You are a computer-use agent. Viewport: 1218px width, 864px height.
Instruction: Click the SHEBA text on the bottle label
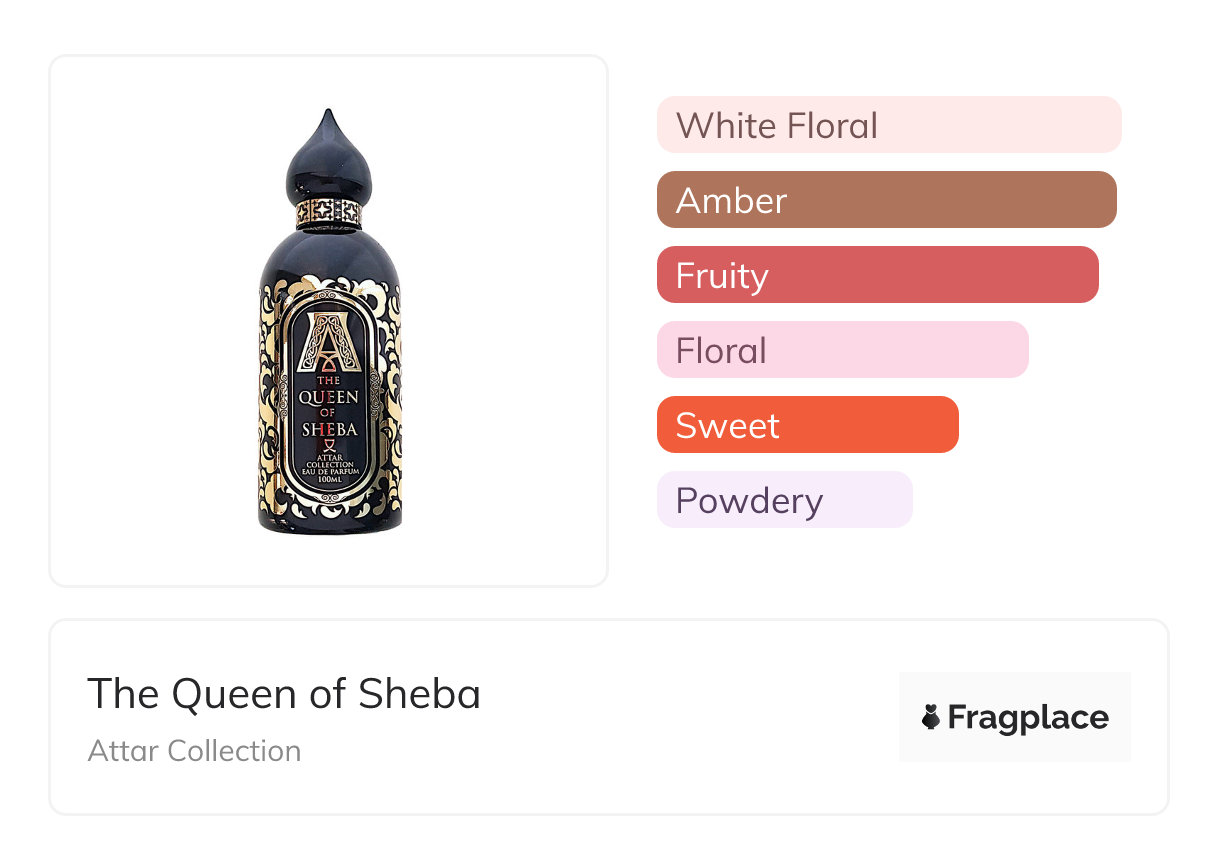(x=329, y=430)
